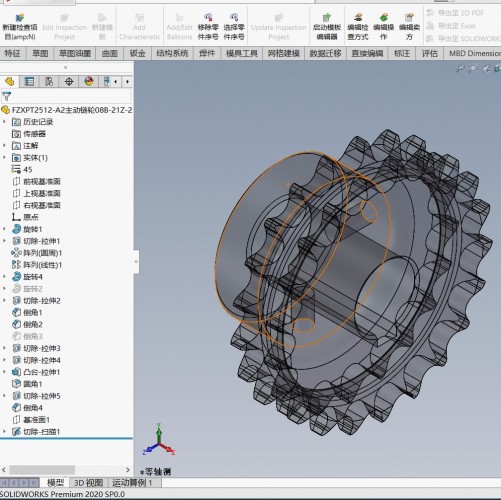Switch to the 曲面 surfaces tab

coord(109,53)
